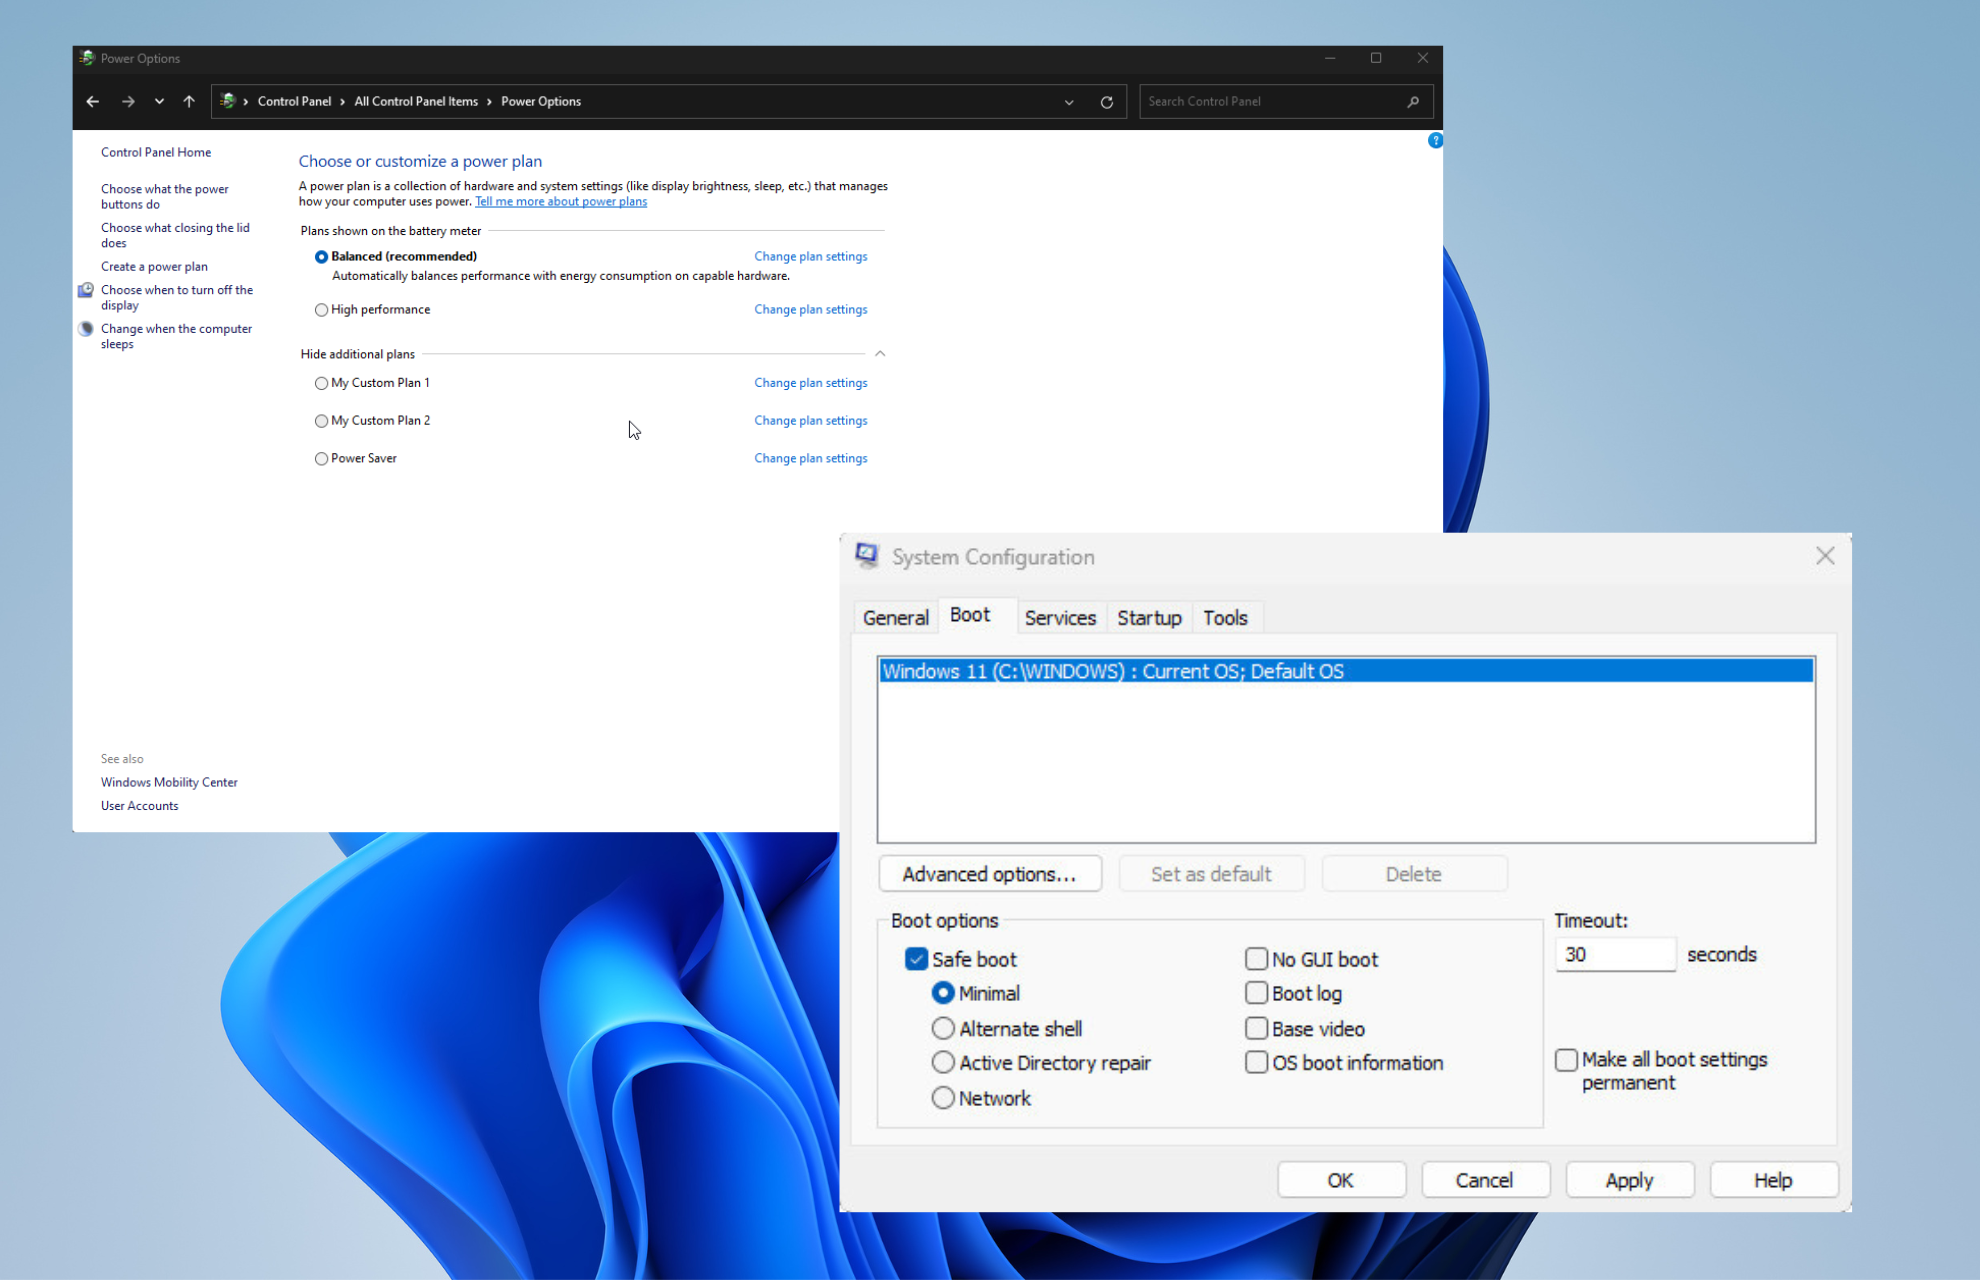Click the Control Panel icon in address bar
This screenshot has width=1980, height=1280.
click(x=228, y=101)
